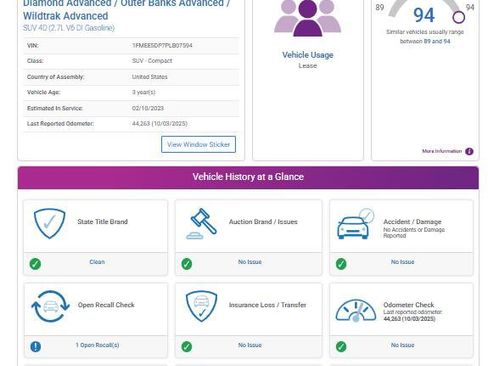Click blue alert icon beside 1 Open Recall(s)
The height and width of the screenshot is (366, 488).
pyautogui.click(x=35, y=346)
